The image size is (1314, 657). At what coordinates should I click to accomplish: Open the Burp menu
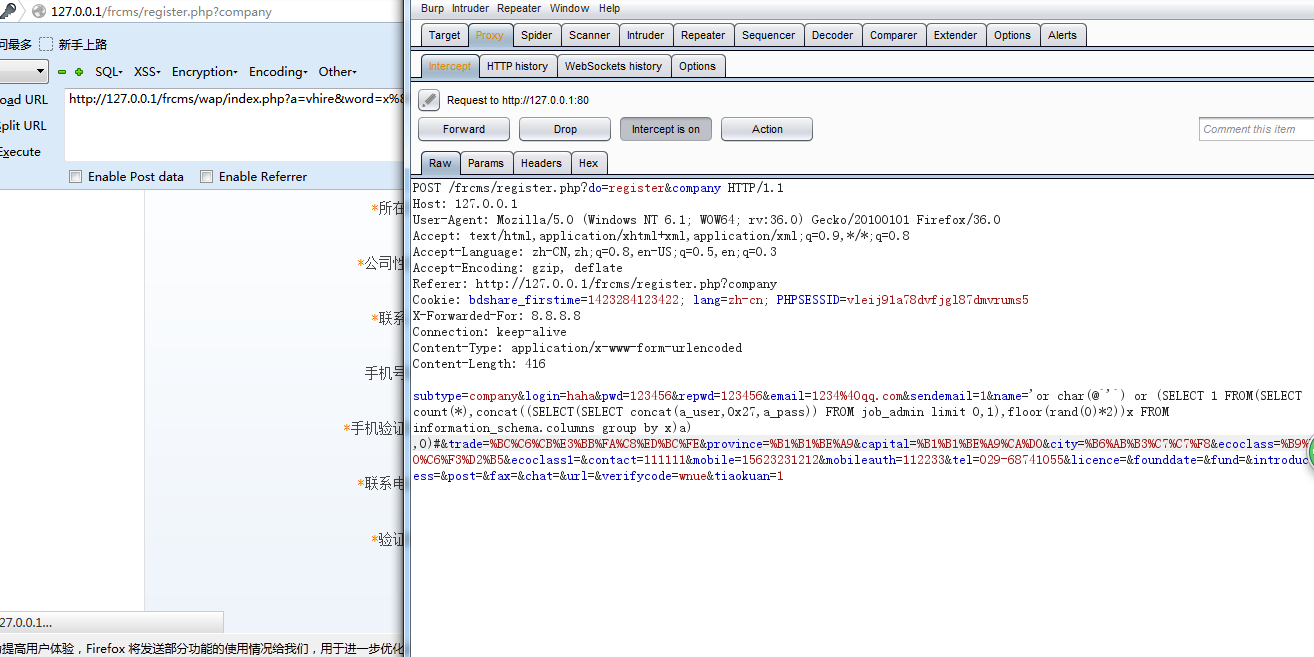[433, 8]
